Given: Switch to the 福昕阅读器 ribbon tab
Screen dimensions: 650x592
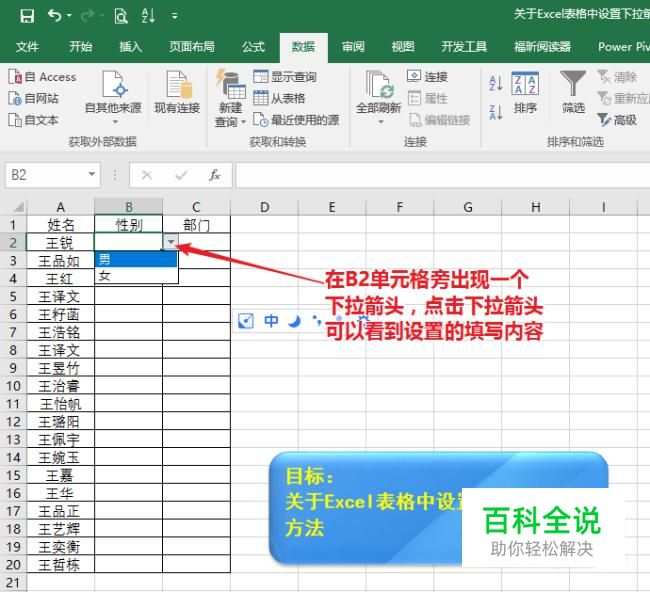Looking at the screenshot, I should pyautogui.click(x=542, y=46).
